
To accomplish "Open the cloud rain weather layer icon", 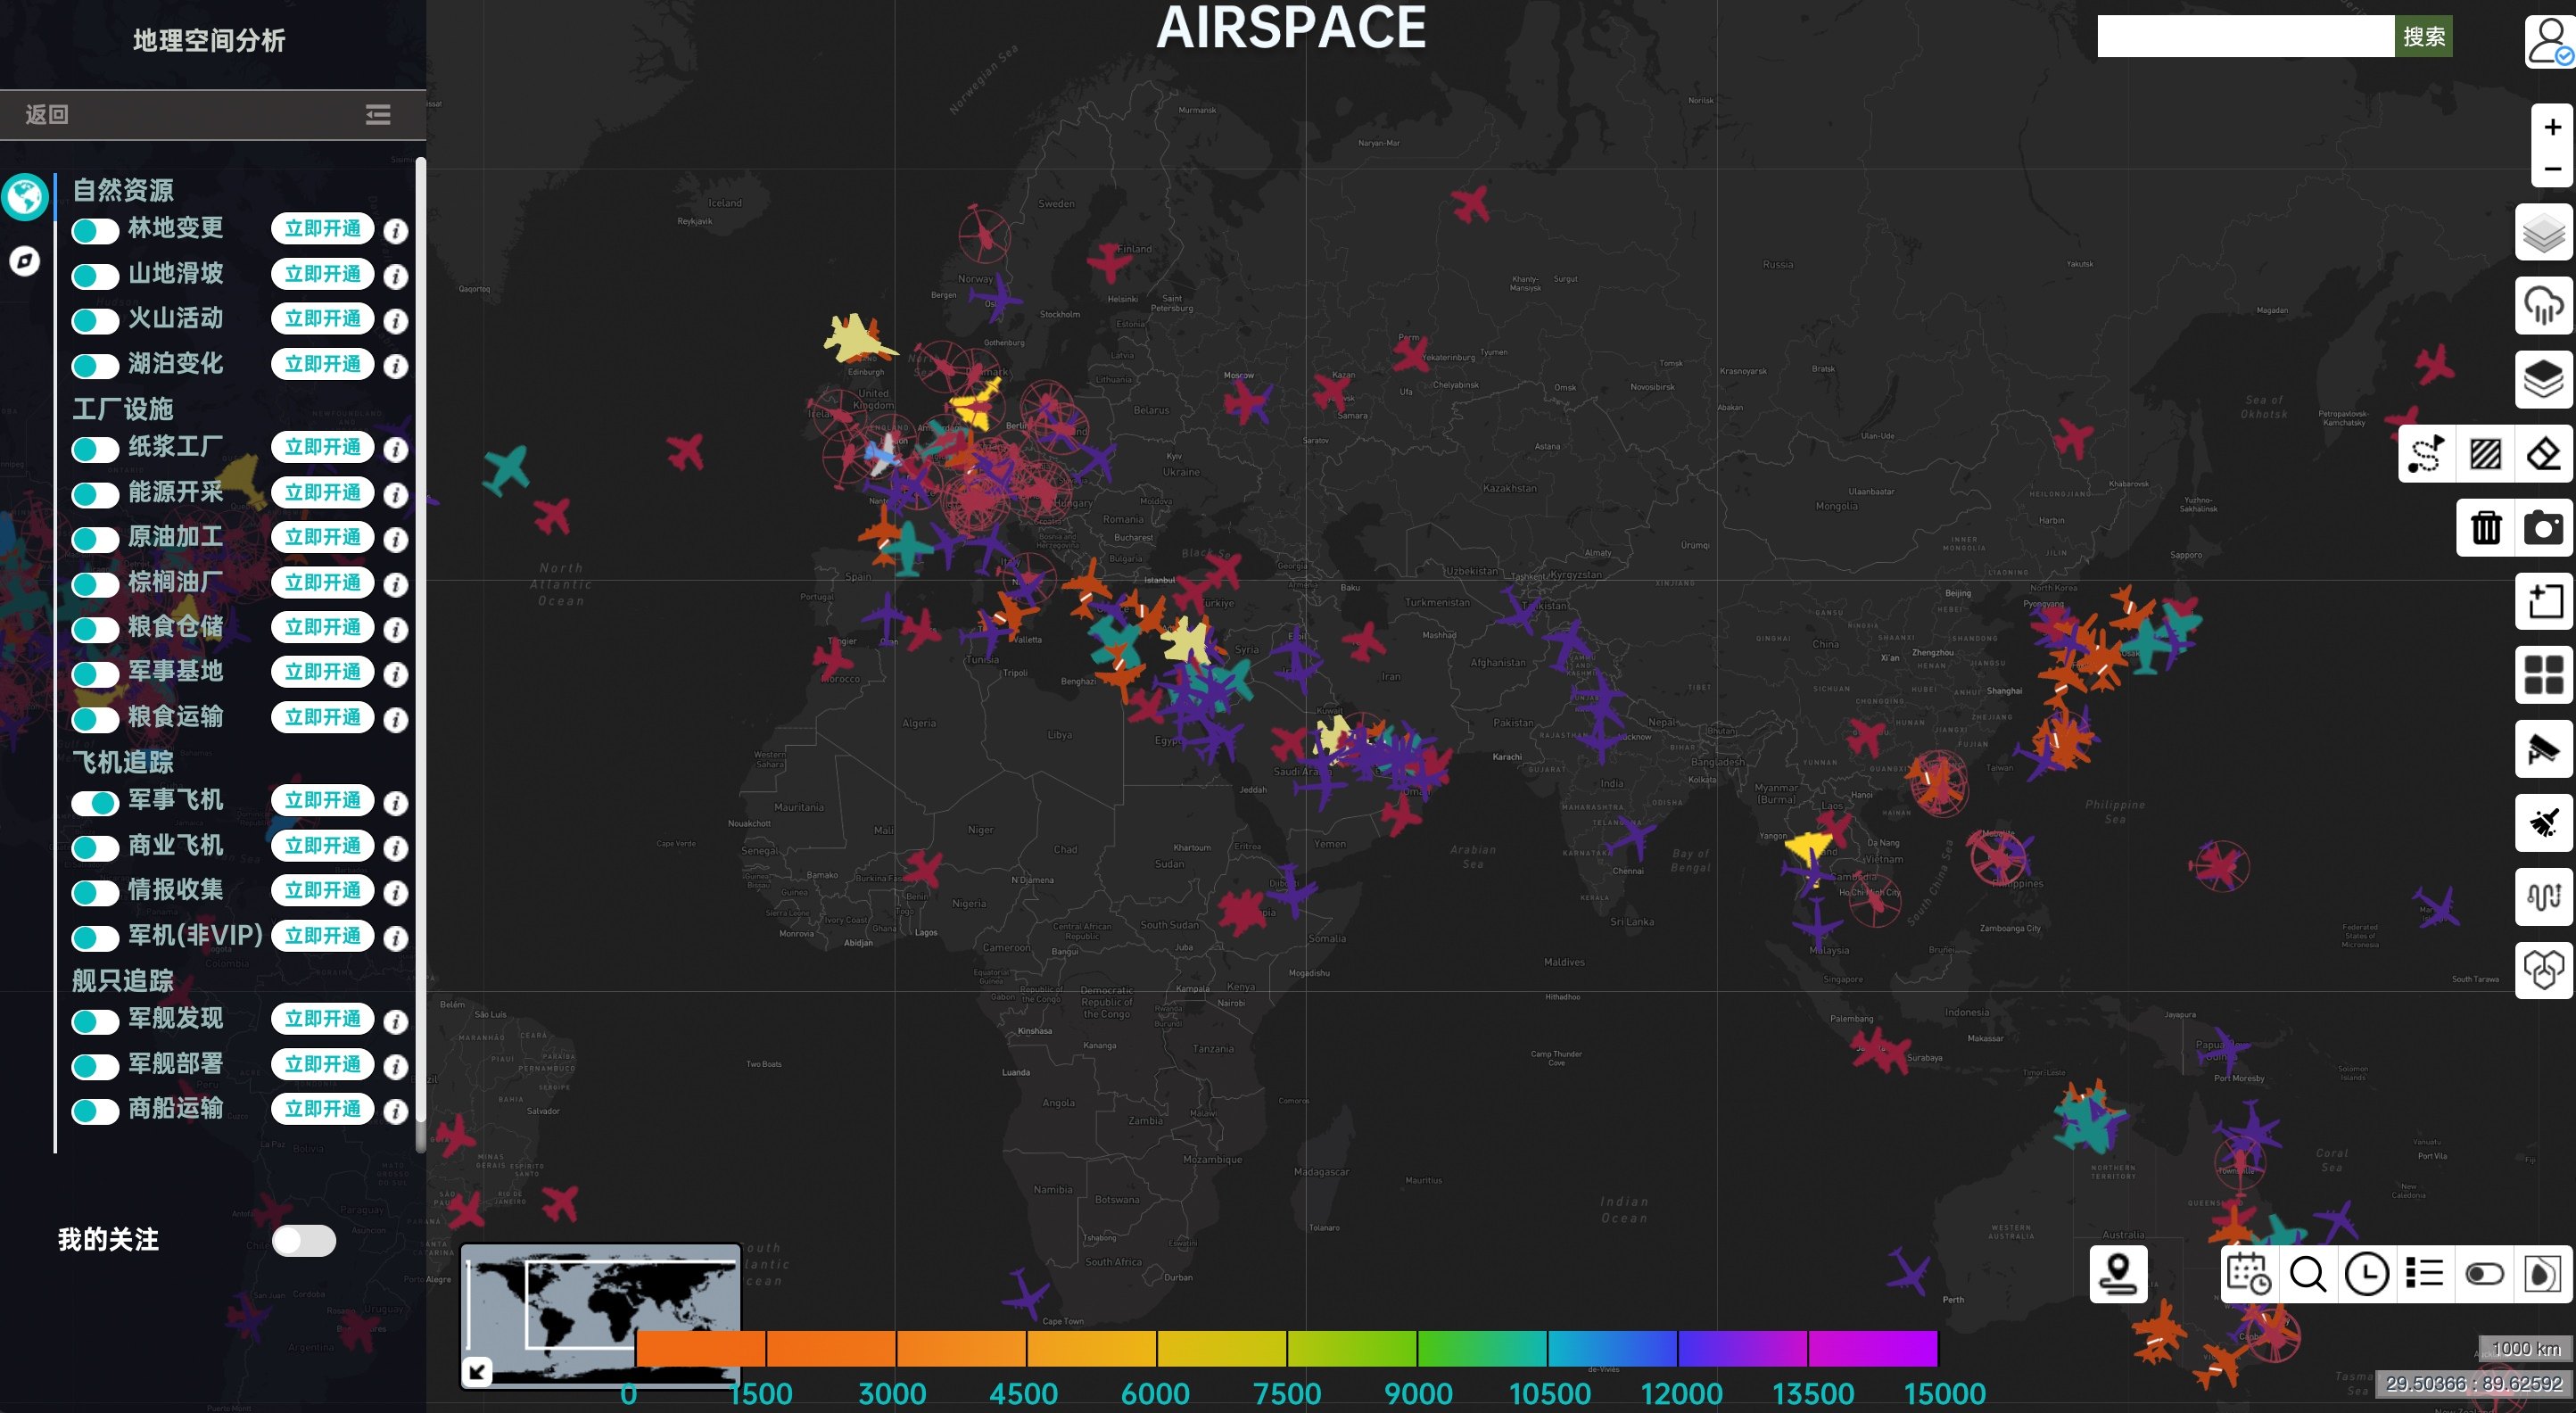I will (2543, 305).
